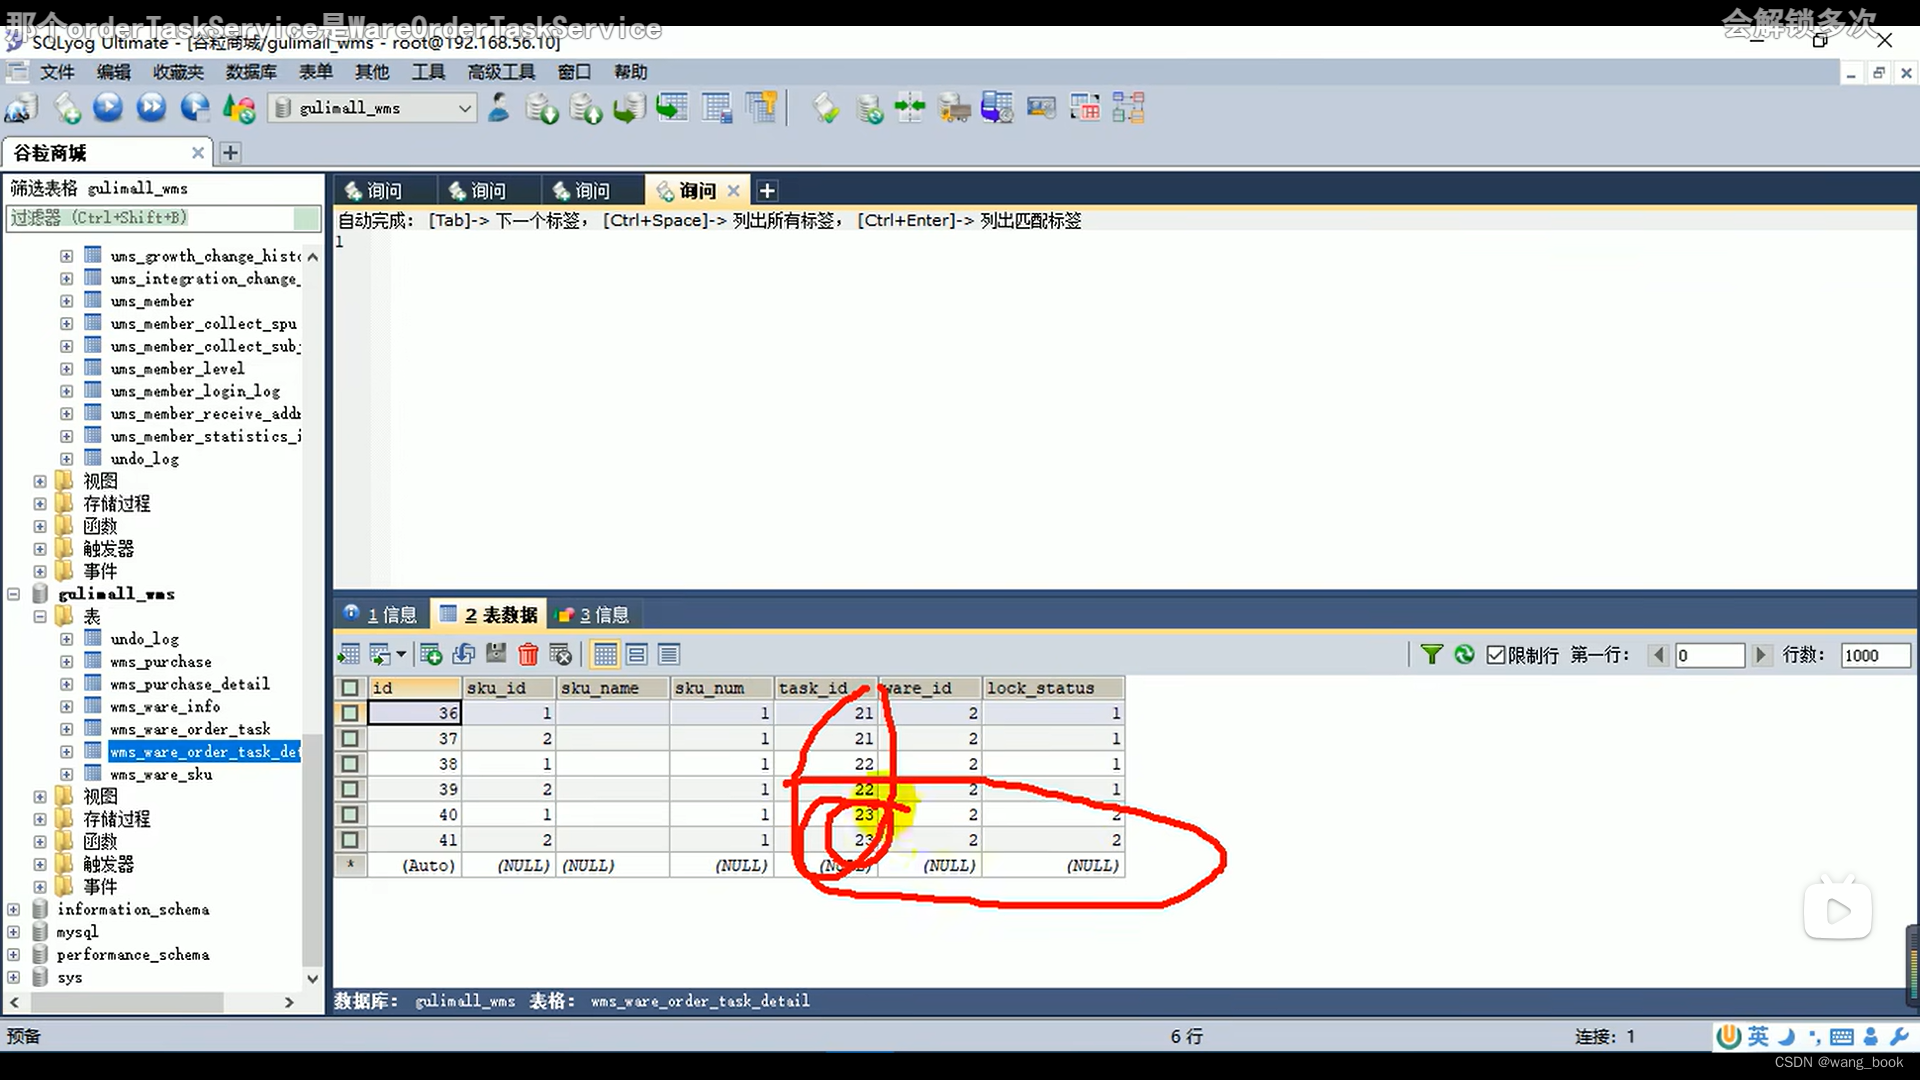Switch to the 1 信息 result tab

click(382, 614)
